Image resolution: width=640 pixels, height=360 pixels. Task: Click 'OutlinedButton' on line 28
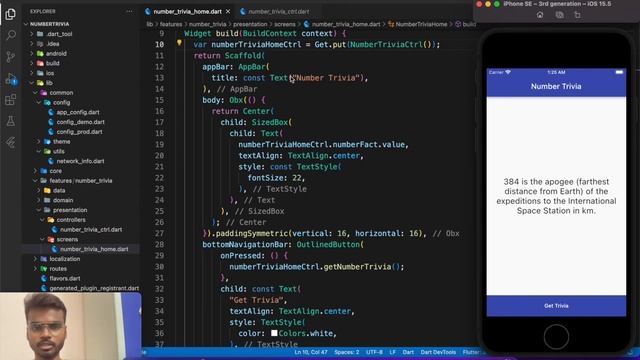tap(328, 244)
